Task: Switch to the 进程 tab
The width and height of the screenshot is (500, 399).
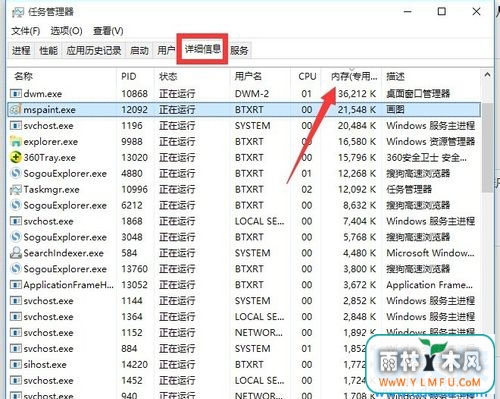Action: [x=21, y=50]
